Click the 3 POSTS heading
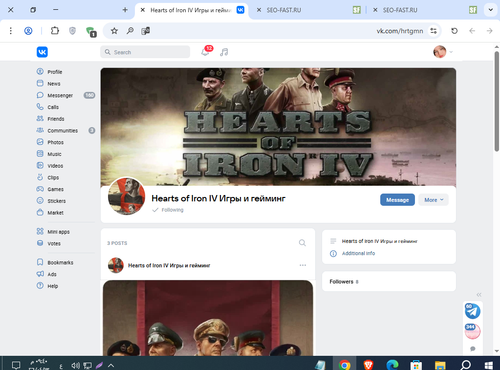 coord(117,243)
